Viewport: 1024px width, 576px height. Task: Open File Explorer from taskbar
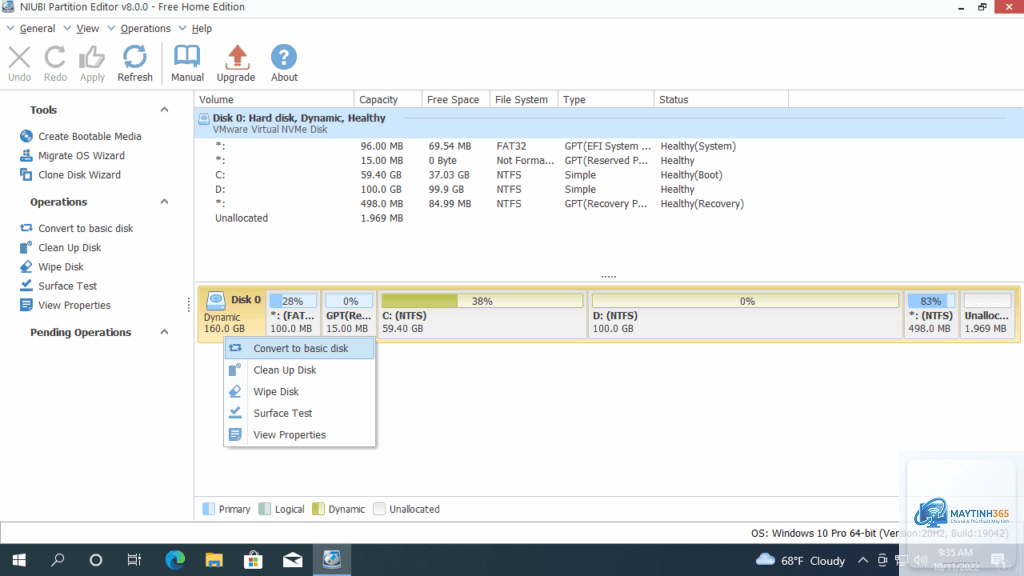point(214,560)
